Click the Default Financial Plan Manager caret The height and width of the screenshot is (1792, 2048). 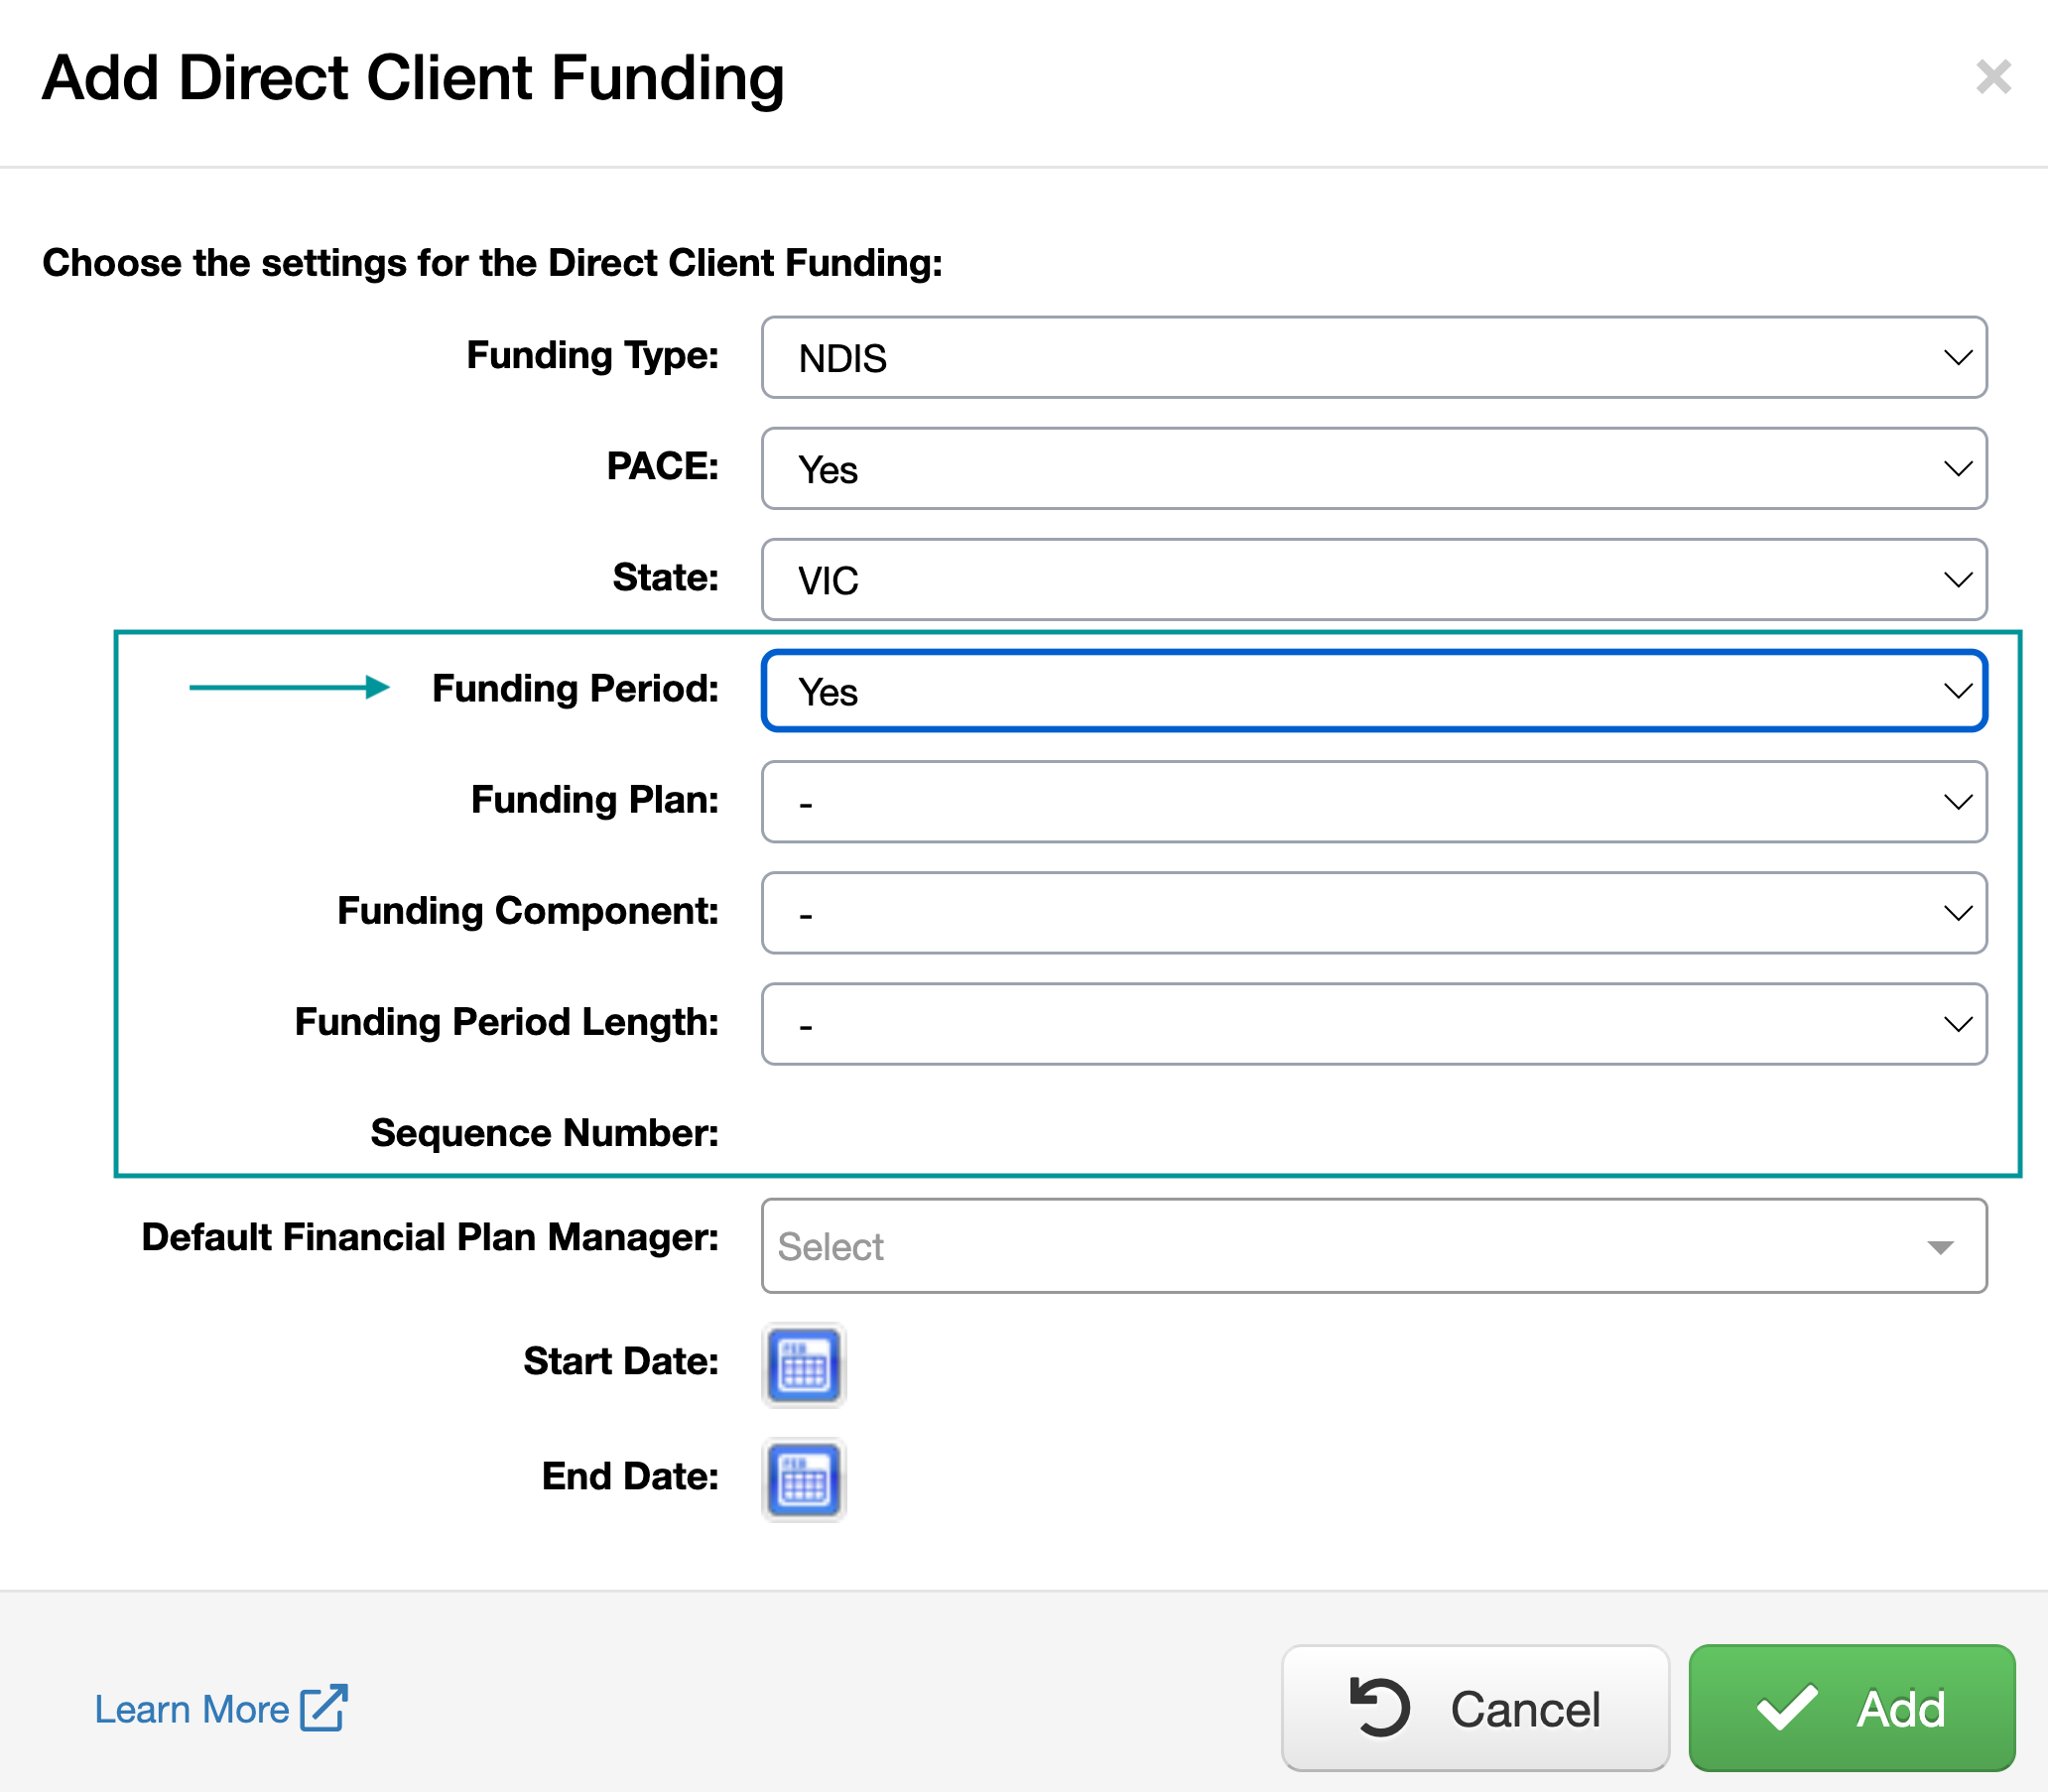[x=1940, y=1247]
